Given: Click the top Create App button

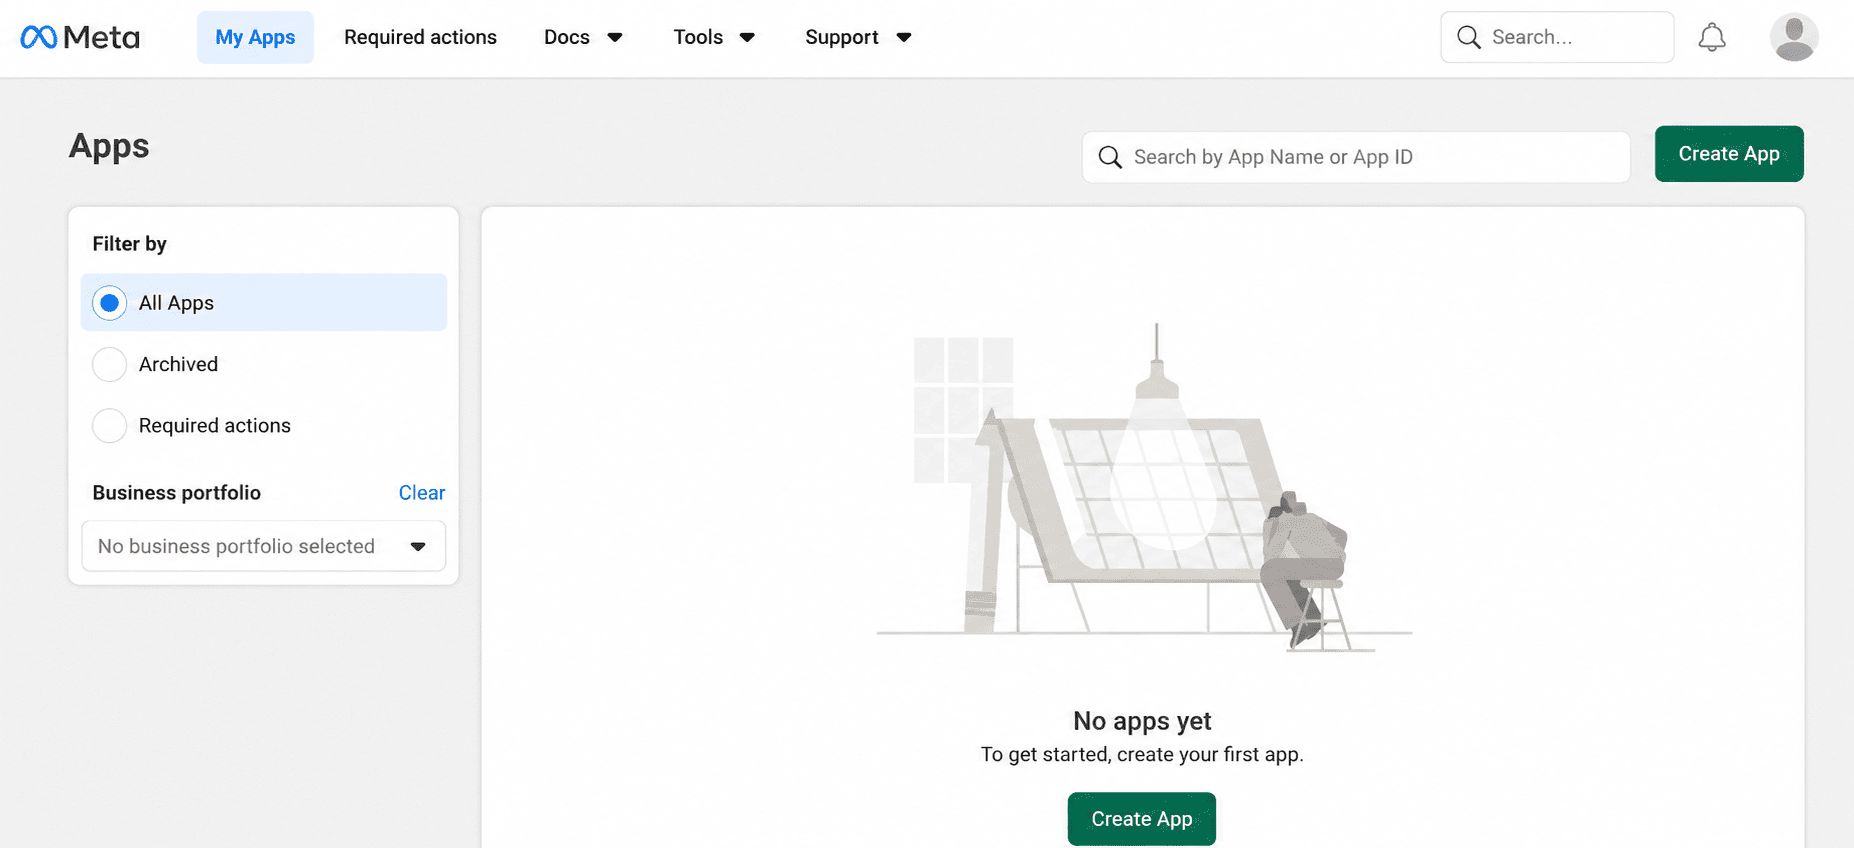Looking at the screenshot, I should pos(1729,154).
